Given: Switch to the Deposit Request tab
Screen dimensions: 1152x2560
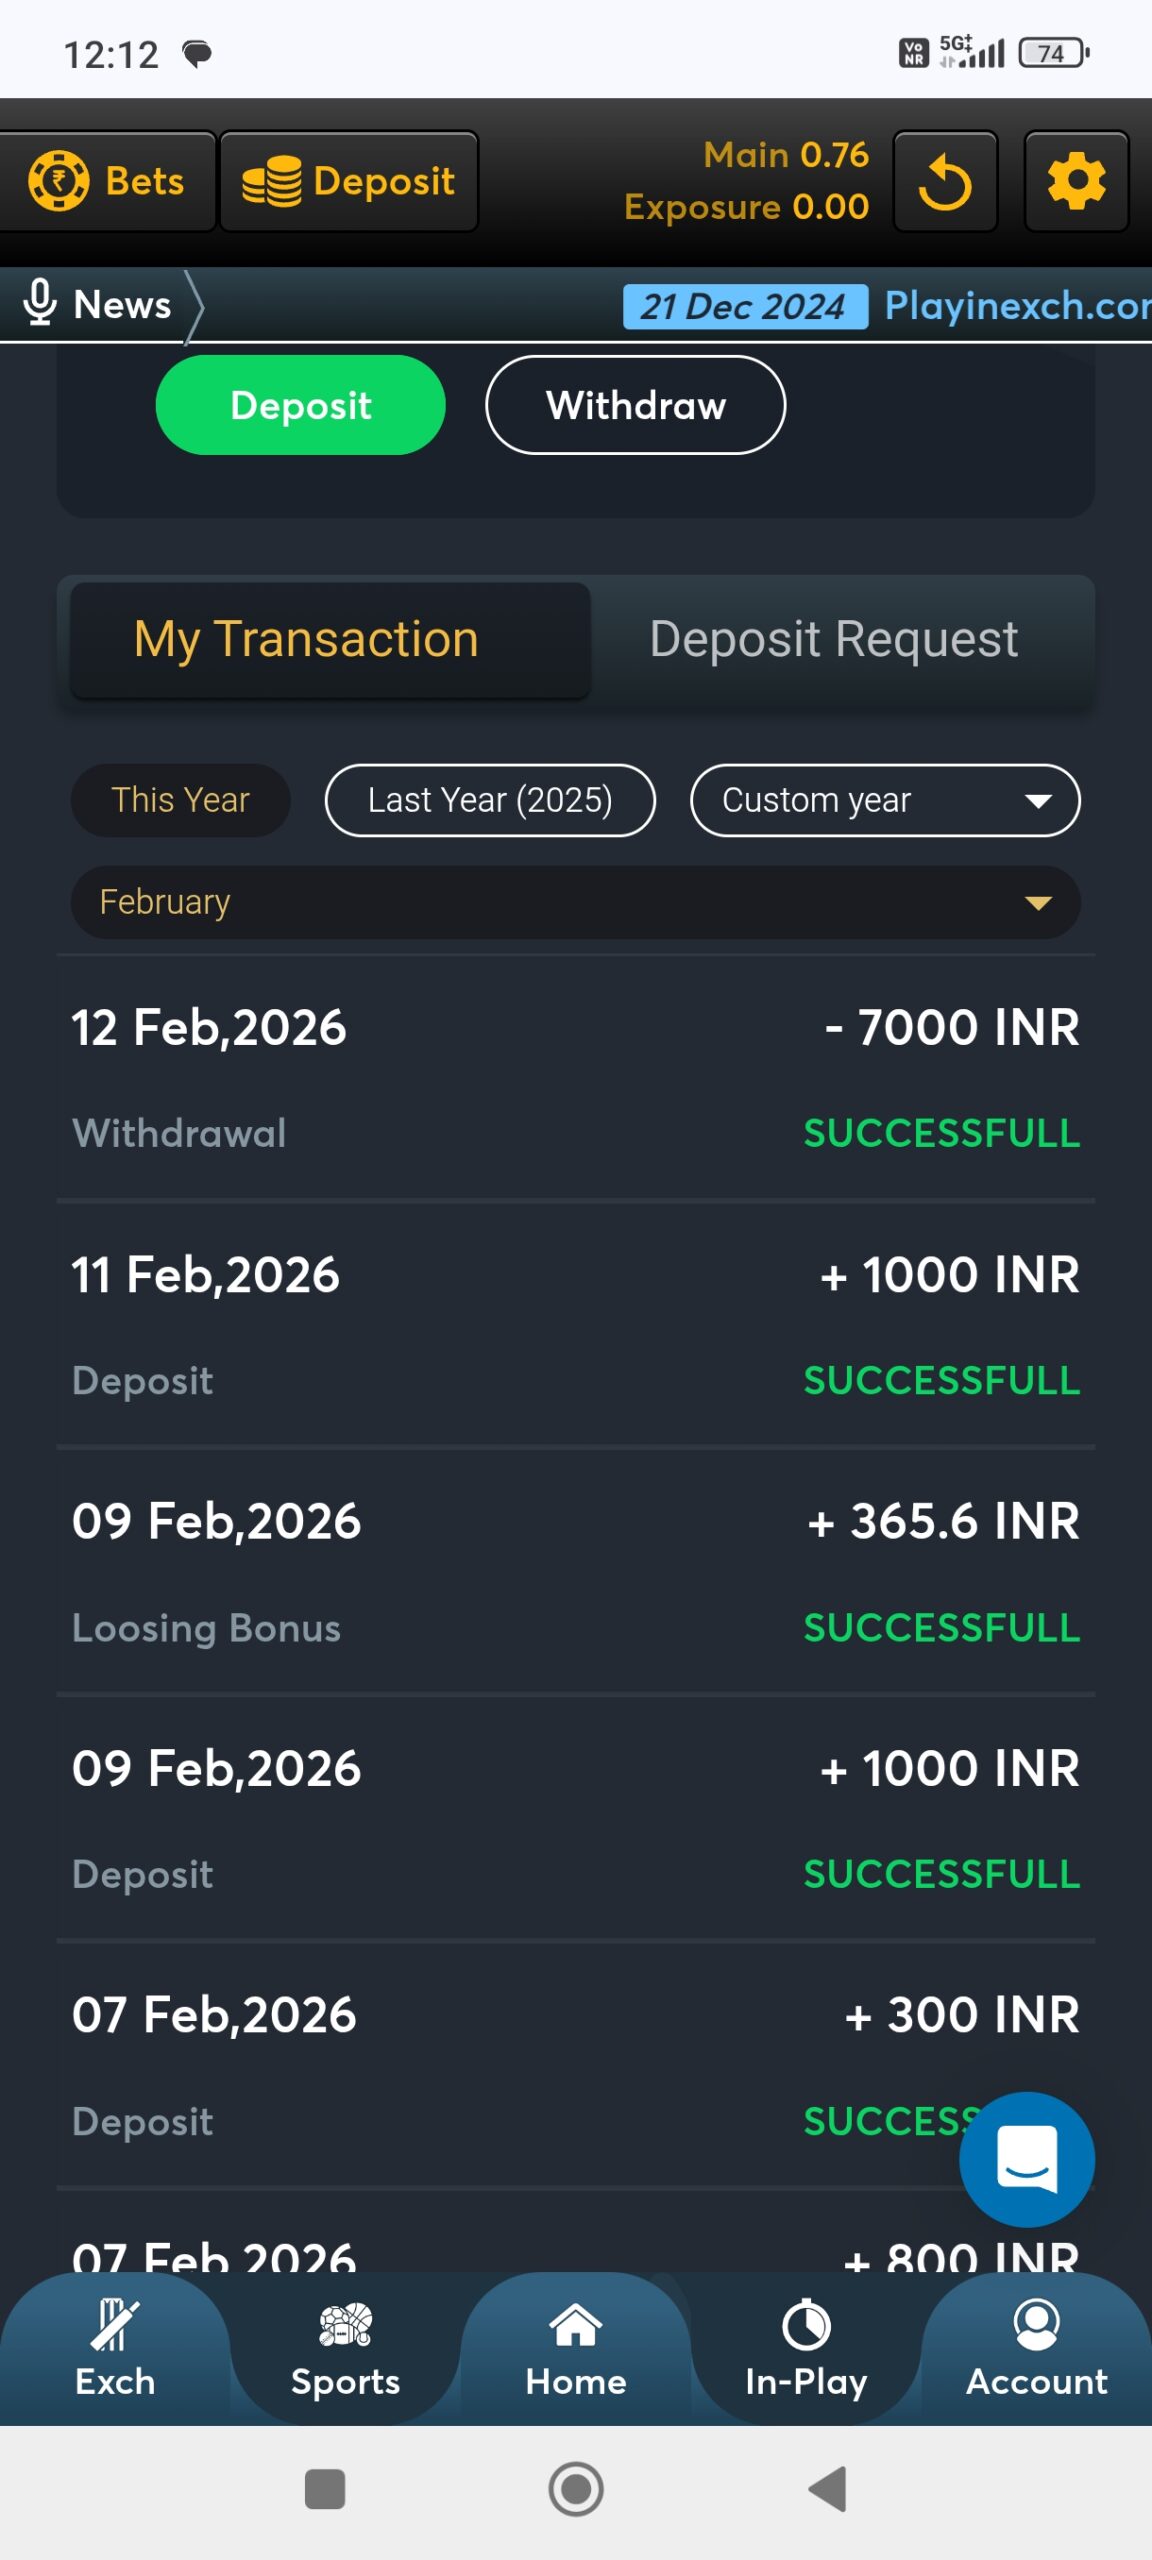Looking at the screenshot, I should (834, 639).
